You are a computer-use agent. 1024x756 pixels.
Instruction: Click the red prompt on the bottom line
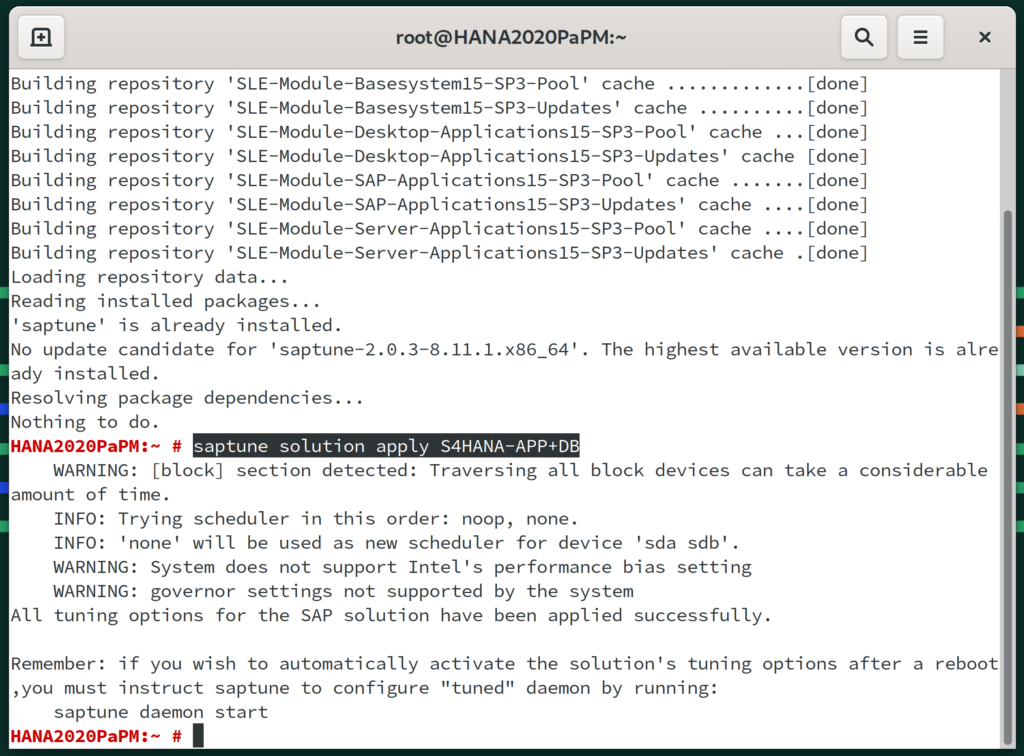[96, 736]
